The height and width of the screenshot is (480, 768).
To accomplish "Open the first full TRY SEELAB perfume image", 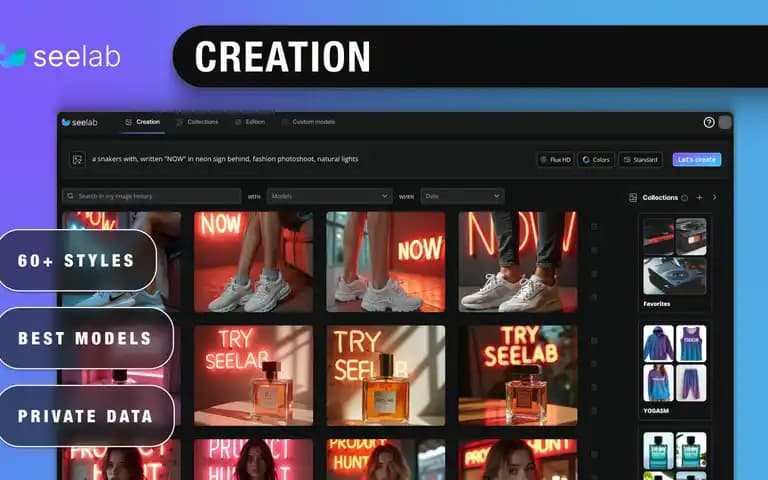I will click(254, 376).
